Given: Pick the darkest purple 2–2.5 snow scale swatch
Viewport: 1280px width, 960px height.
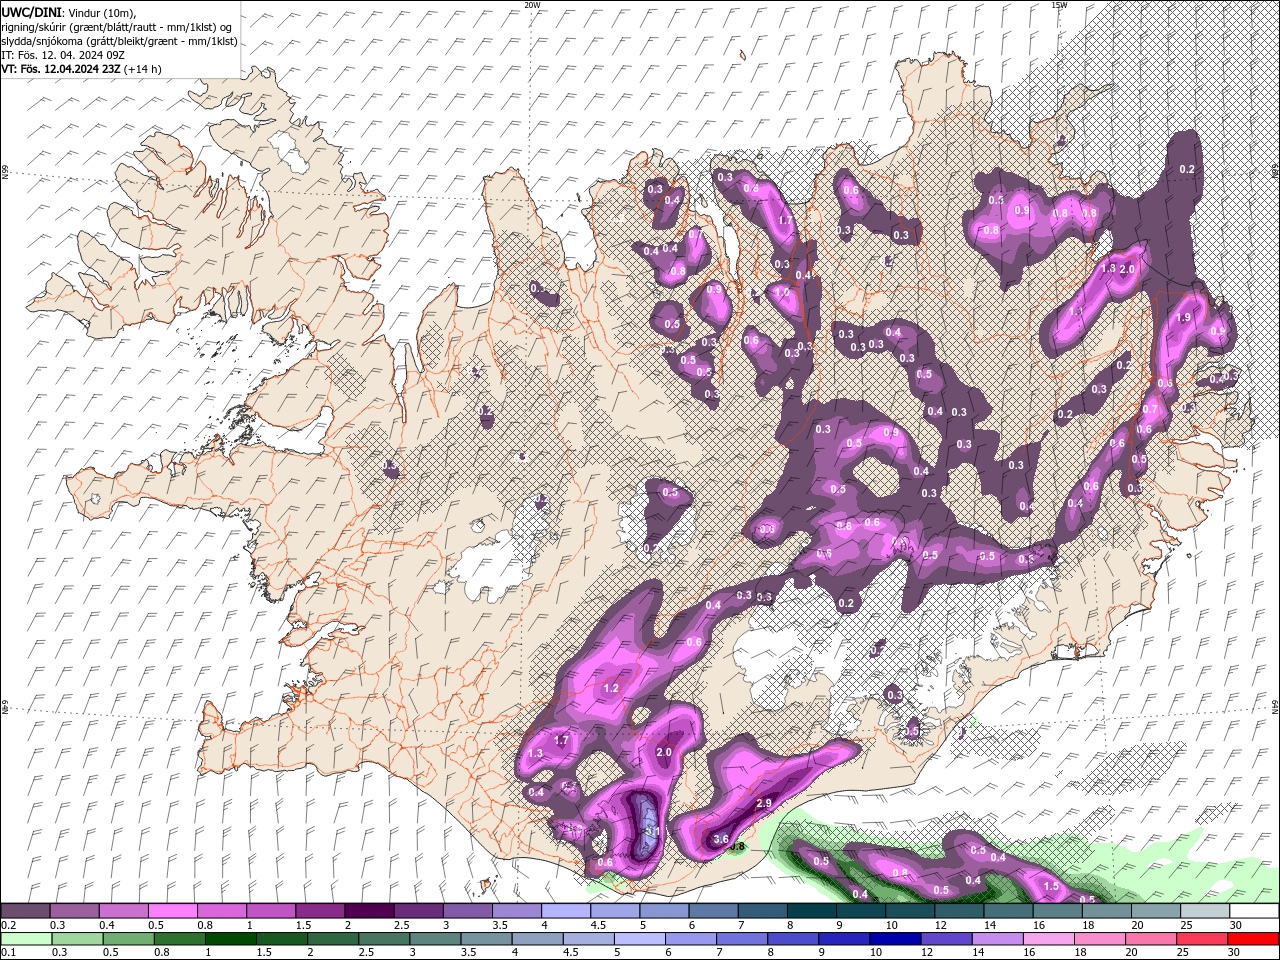Looking at the screenshot, I should click(369, 911).
